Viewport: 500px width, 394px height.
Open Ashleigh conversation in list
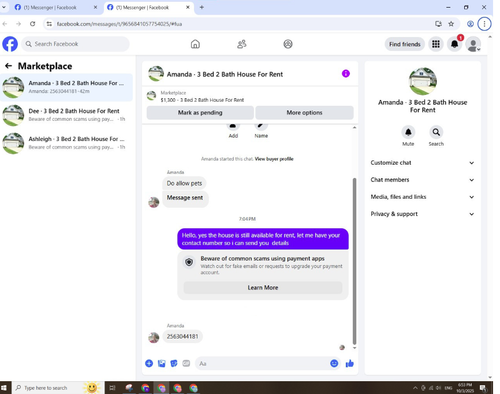coord(67,143)
